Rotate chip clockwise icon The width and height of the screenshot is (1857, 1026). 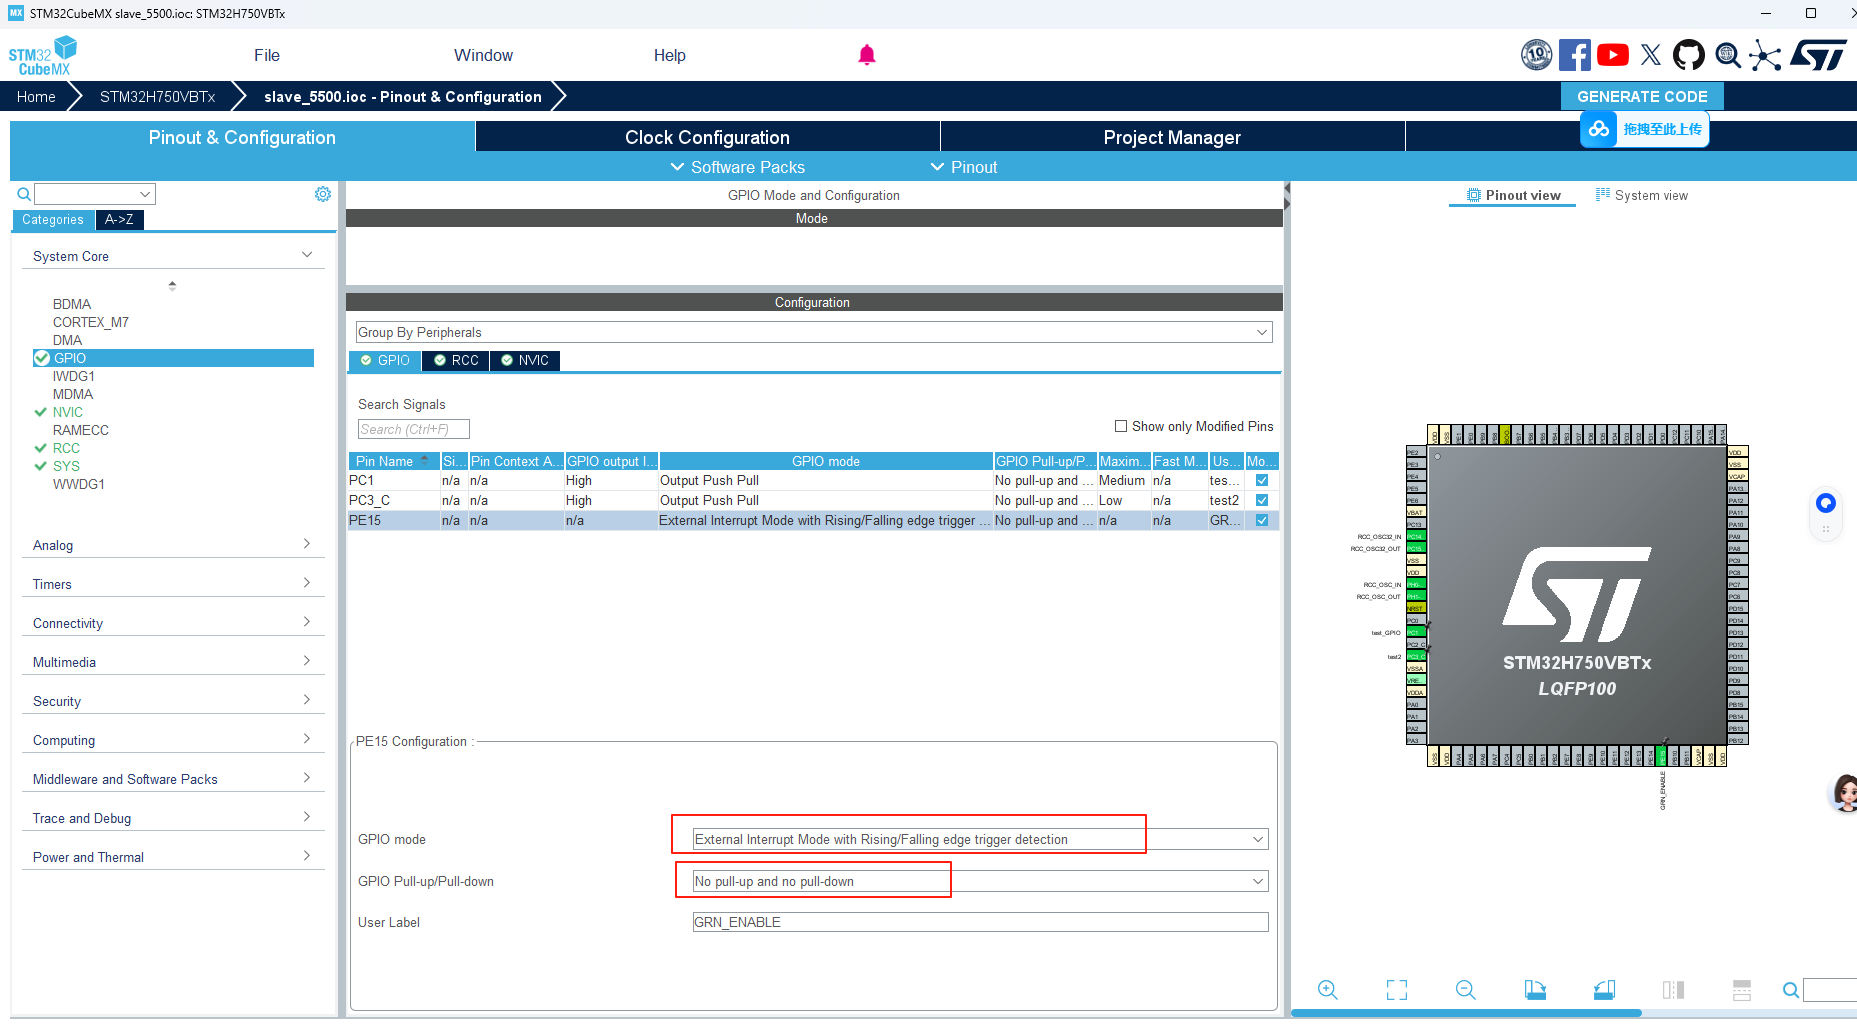[1535, 989]
